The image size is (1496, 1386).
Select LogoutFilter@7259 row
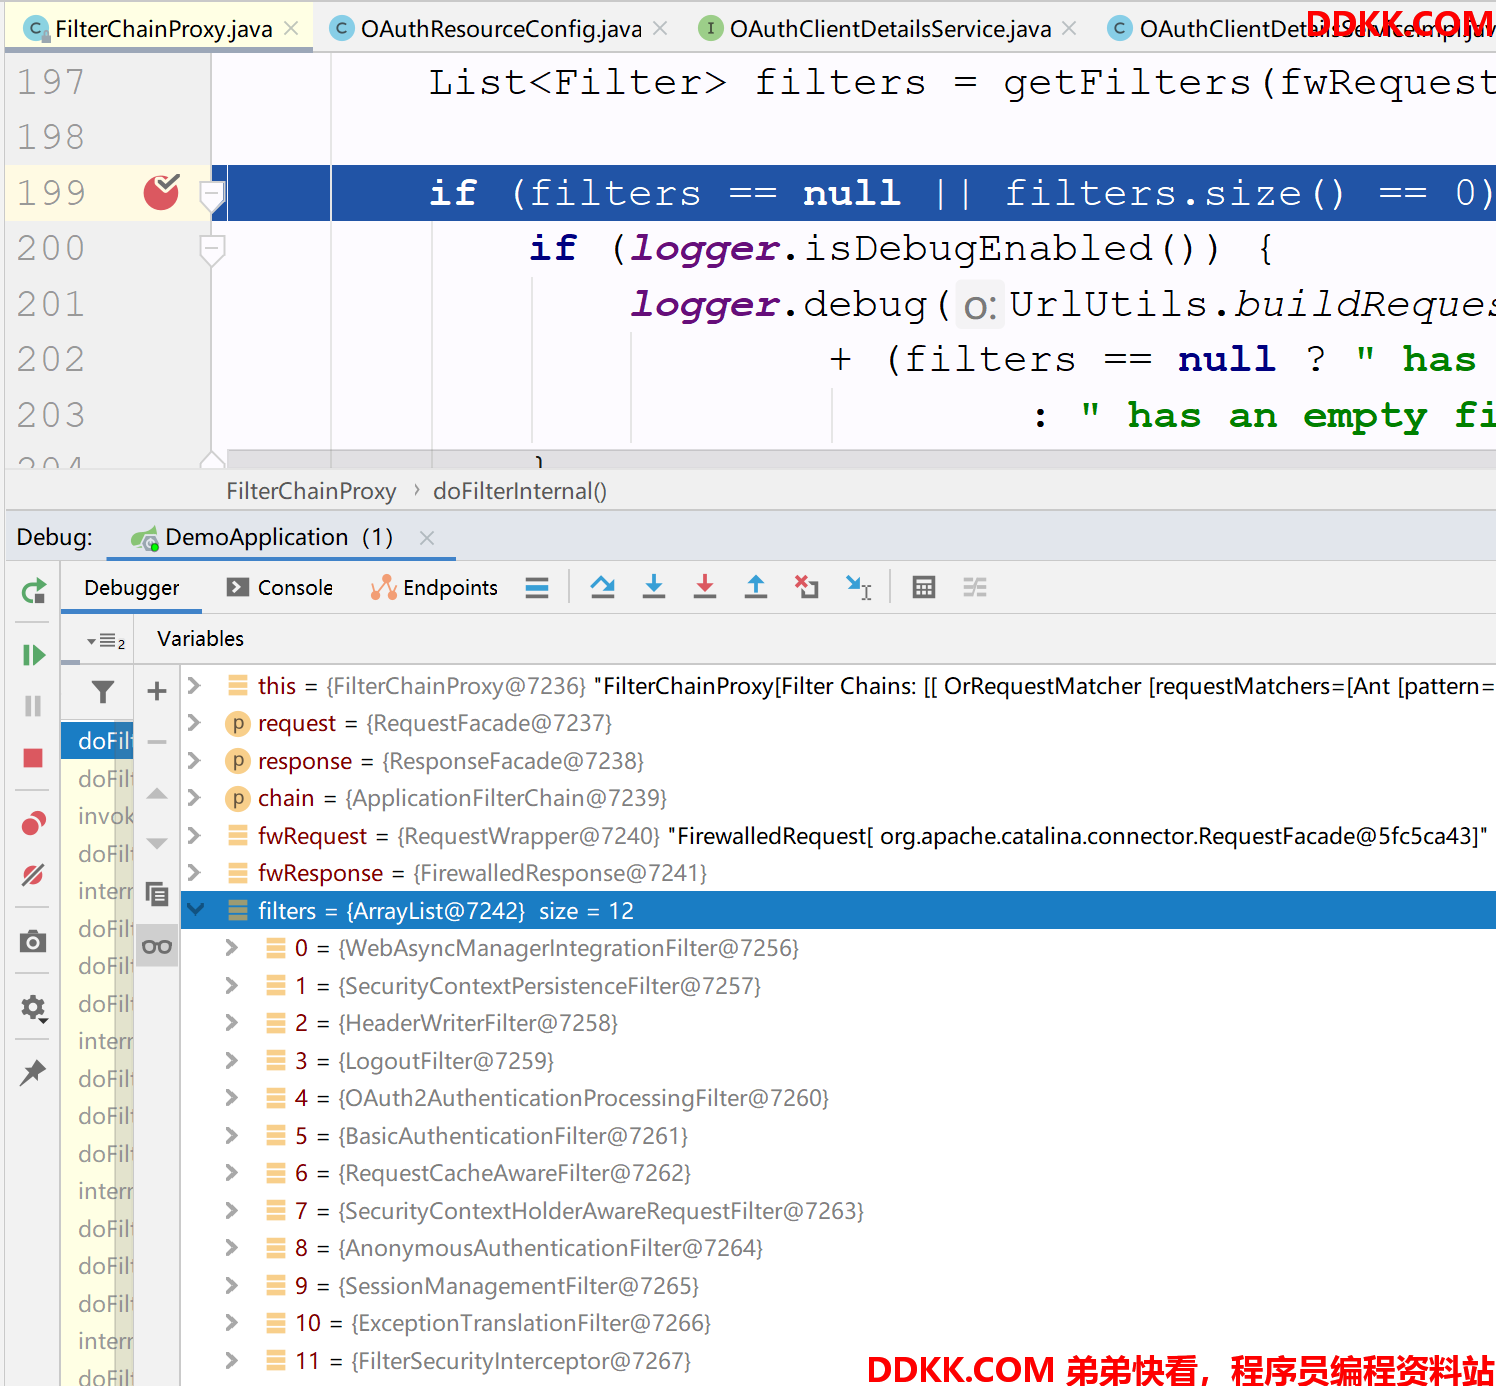tap(838, 1061)
